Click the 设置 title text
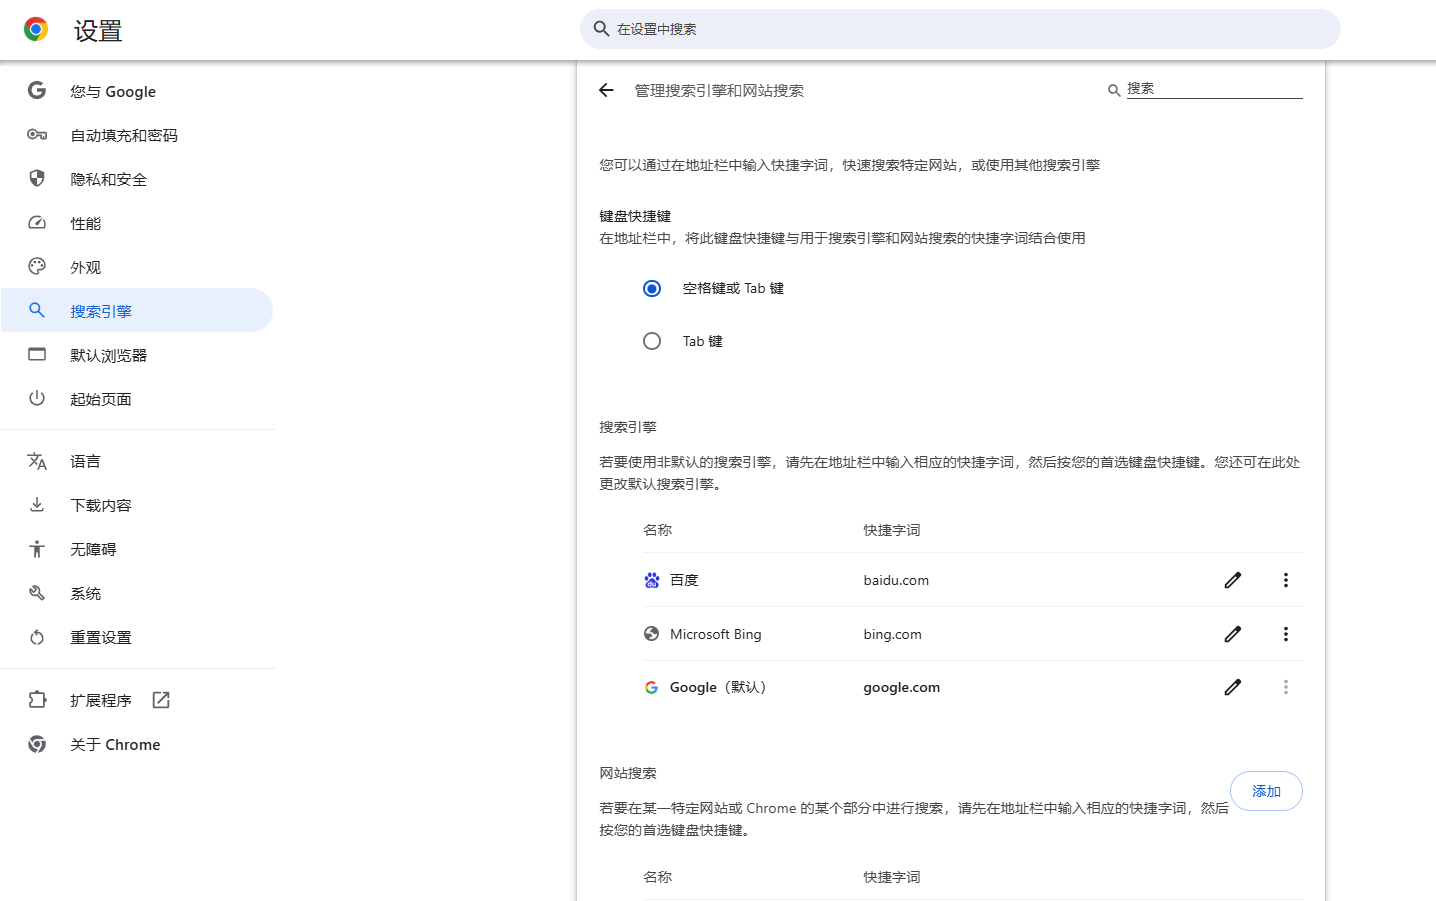This screenshot has height=901, width=1436. pos(98,31)
